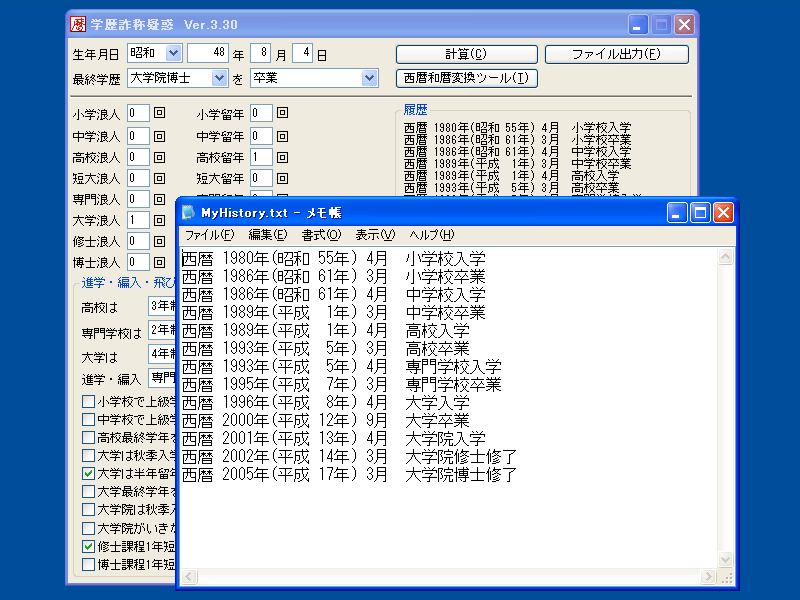Click the Notepad scrollbar up arrow
800x600 pixels.
point(726,257)
